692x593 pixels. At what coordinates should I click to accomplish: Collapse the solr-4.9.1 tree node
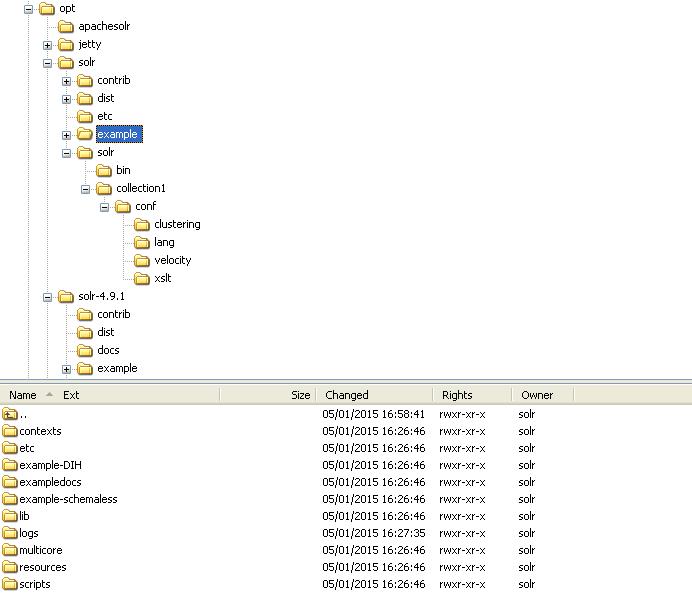(48, 297)
